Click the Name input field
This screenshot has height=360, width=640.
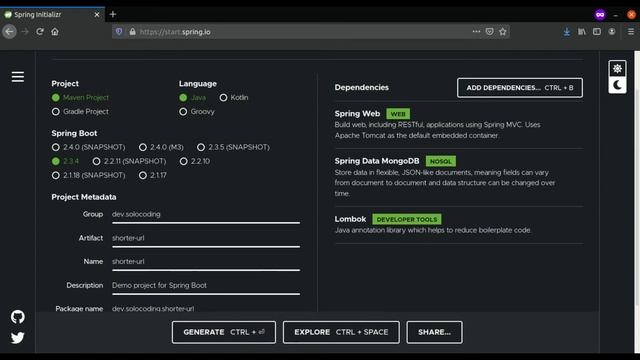pos(206,262)
